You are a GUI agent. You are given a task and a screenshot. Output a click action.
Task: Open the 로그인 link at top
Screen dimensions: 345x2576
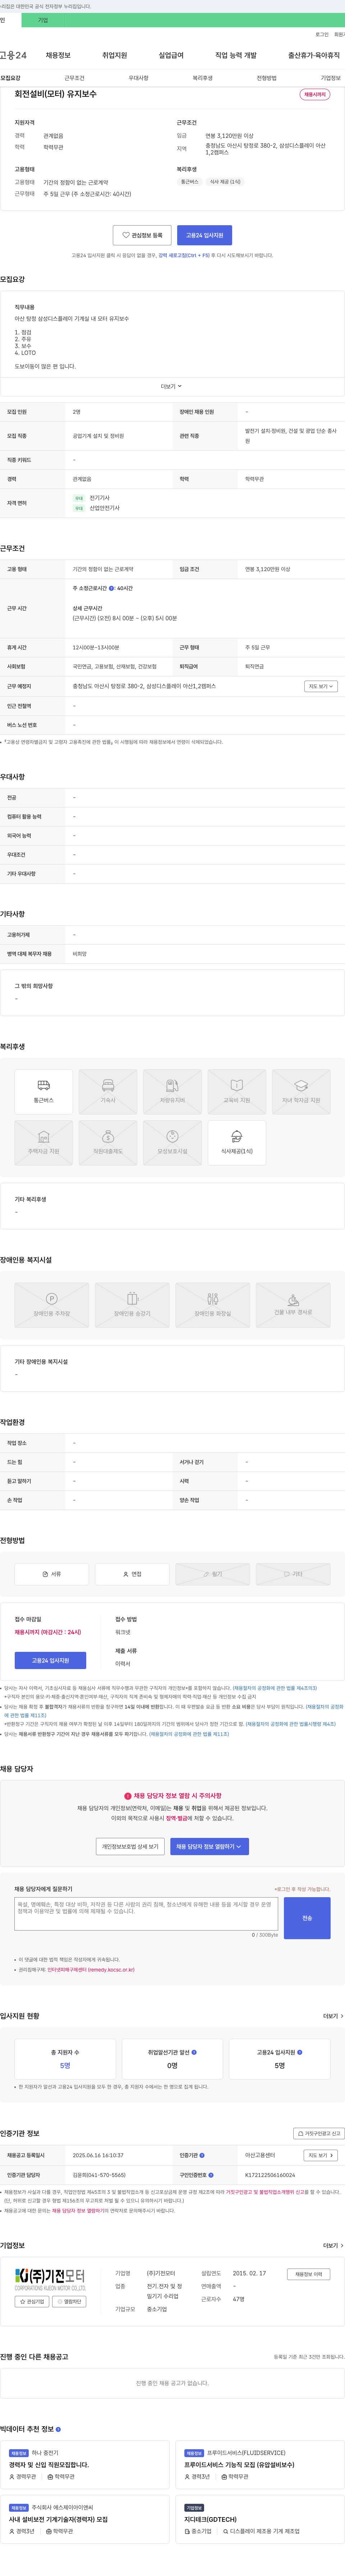pos(322,34)
